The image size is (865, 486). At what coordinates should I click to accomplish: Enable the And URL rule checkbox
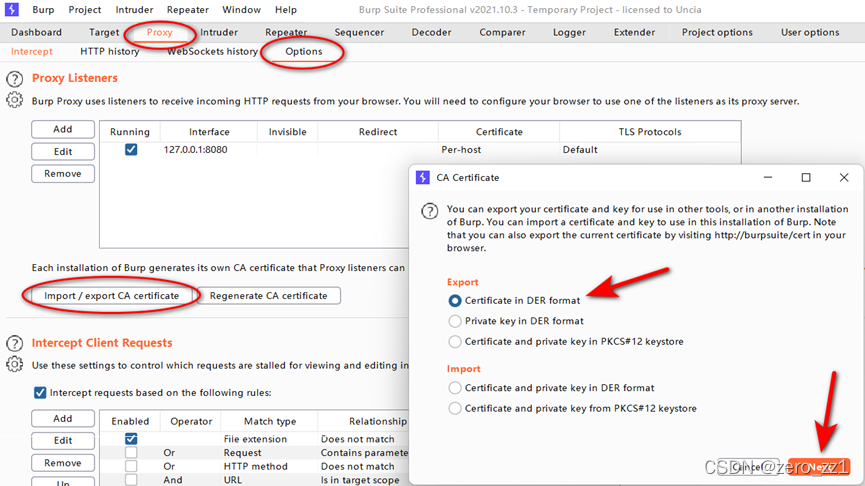[x=131, y=480]
